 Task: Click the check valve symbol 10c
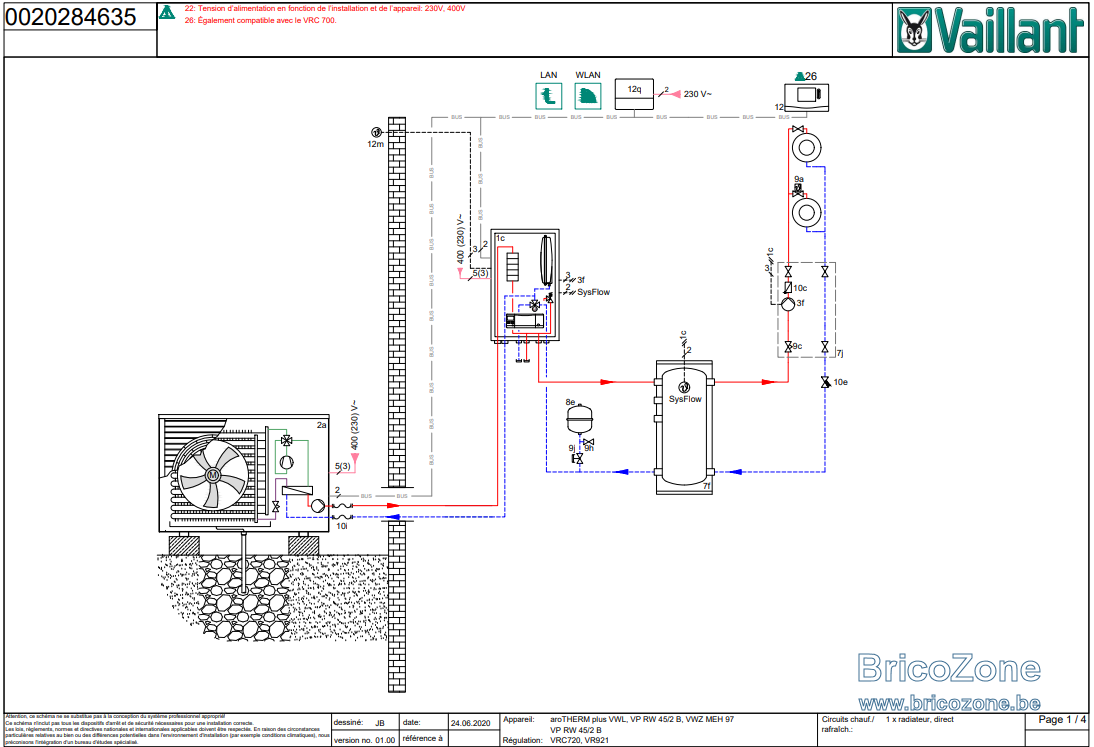pos(788,287)
